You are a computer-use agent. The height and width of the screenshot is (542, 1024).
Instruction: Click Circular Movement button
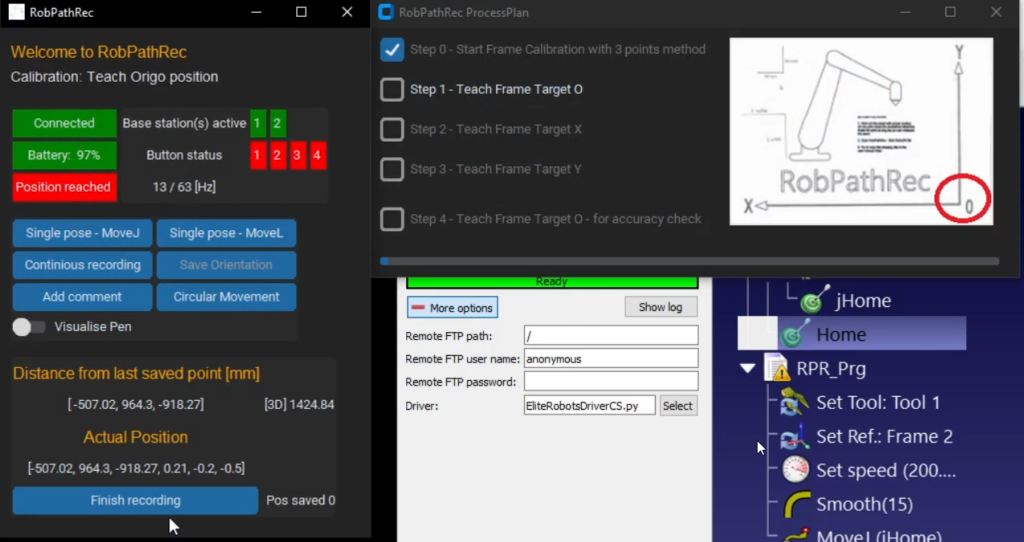226,296
